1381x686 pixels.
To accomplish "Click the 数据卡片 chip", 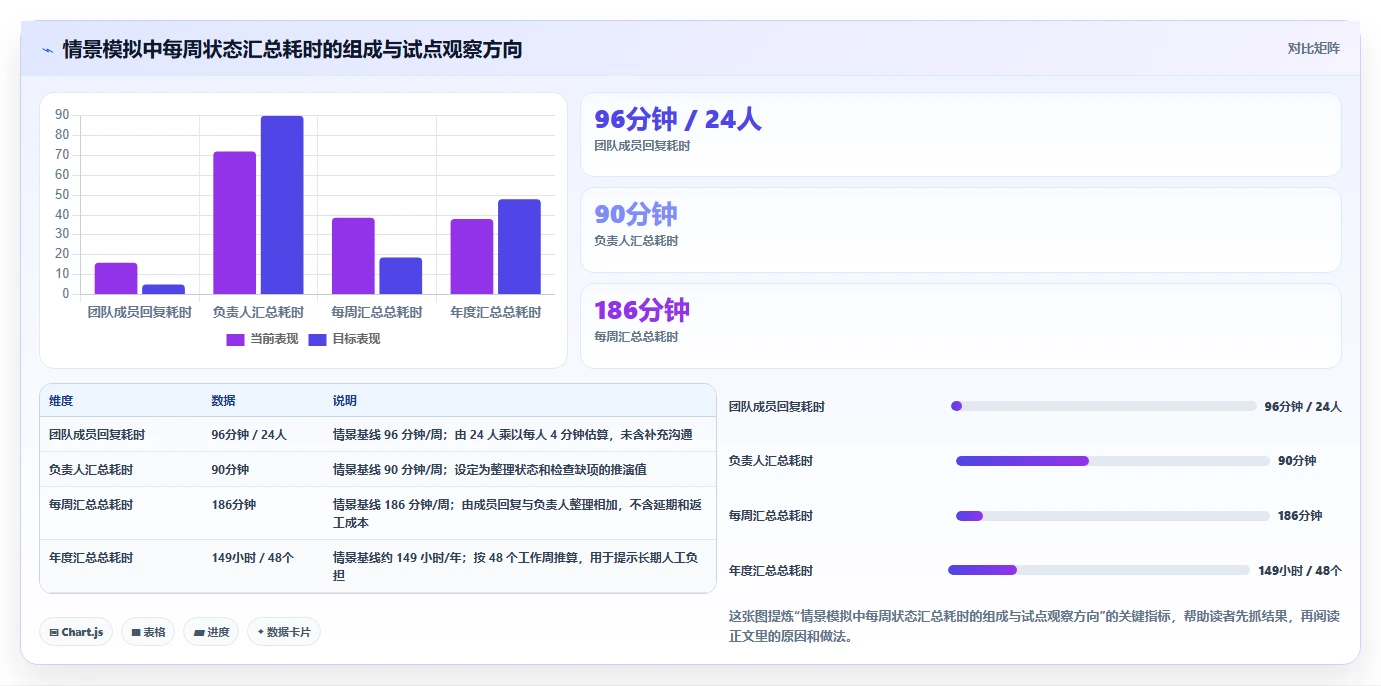I will pos(284,632).
